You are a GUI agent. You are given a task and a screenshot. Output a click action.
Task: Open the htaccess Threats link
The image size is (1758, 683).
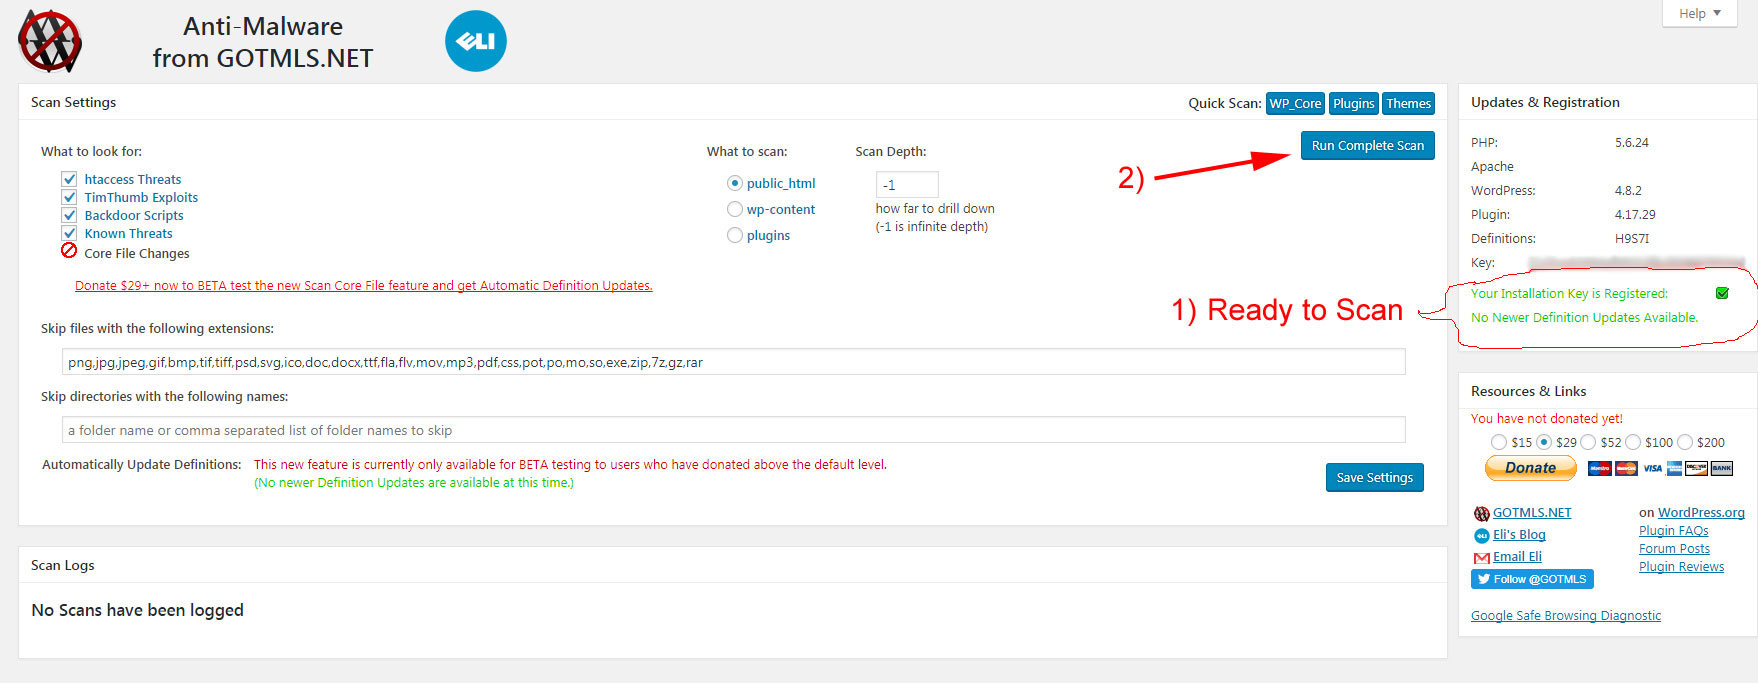pyautogui.click(x=132, y=179)
